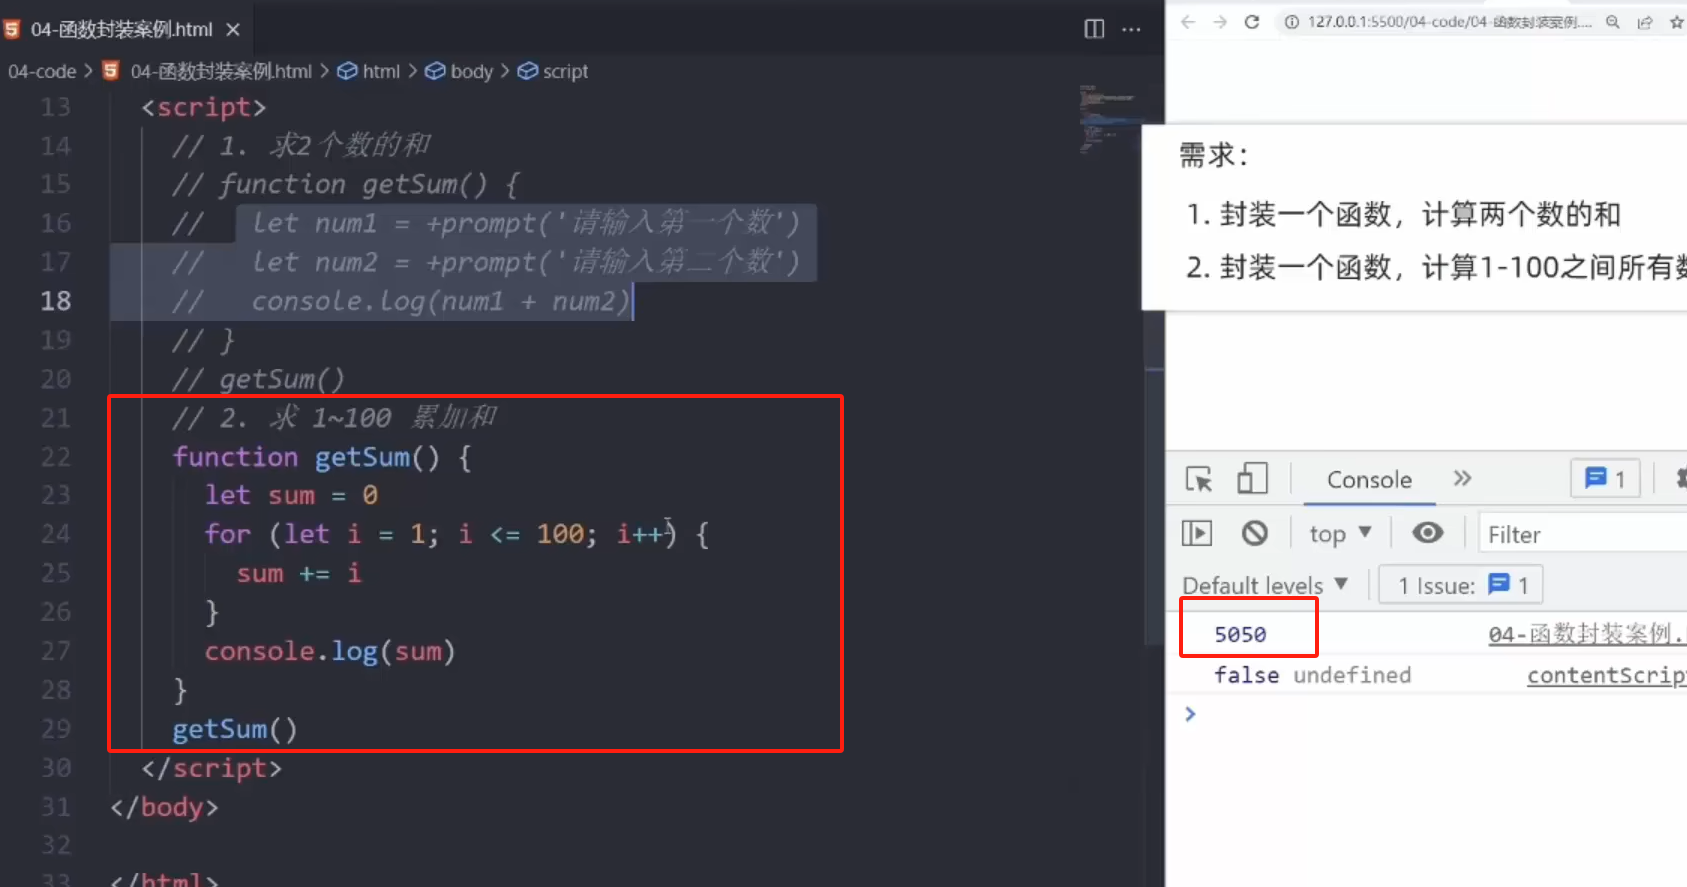Screen dimensions: 1687x887
Task: Click the function getSum() declaration on line 22
Action: (322, 457)
